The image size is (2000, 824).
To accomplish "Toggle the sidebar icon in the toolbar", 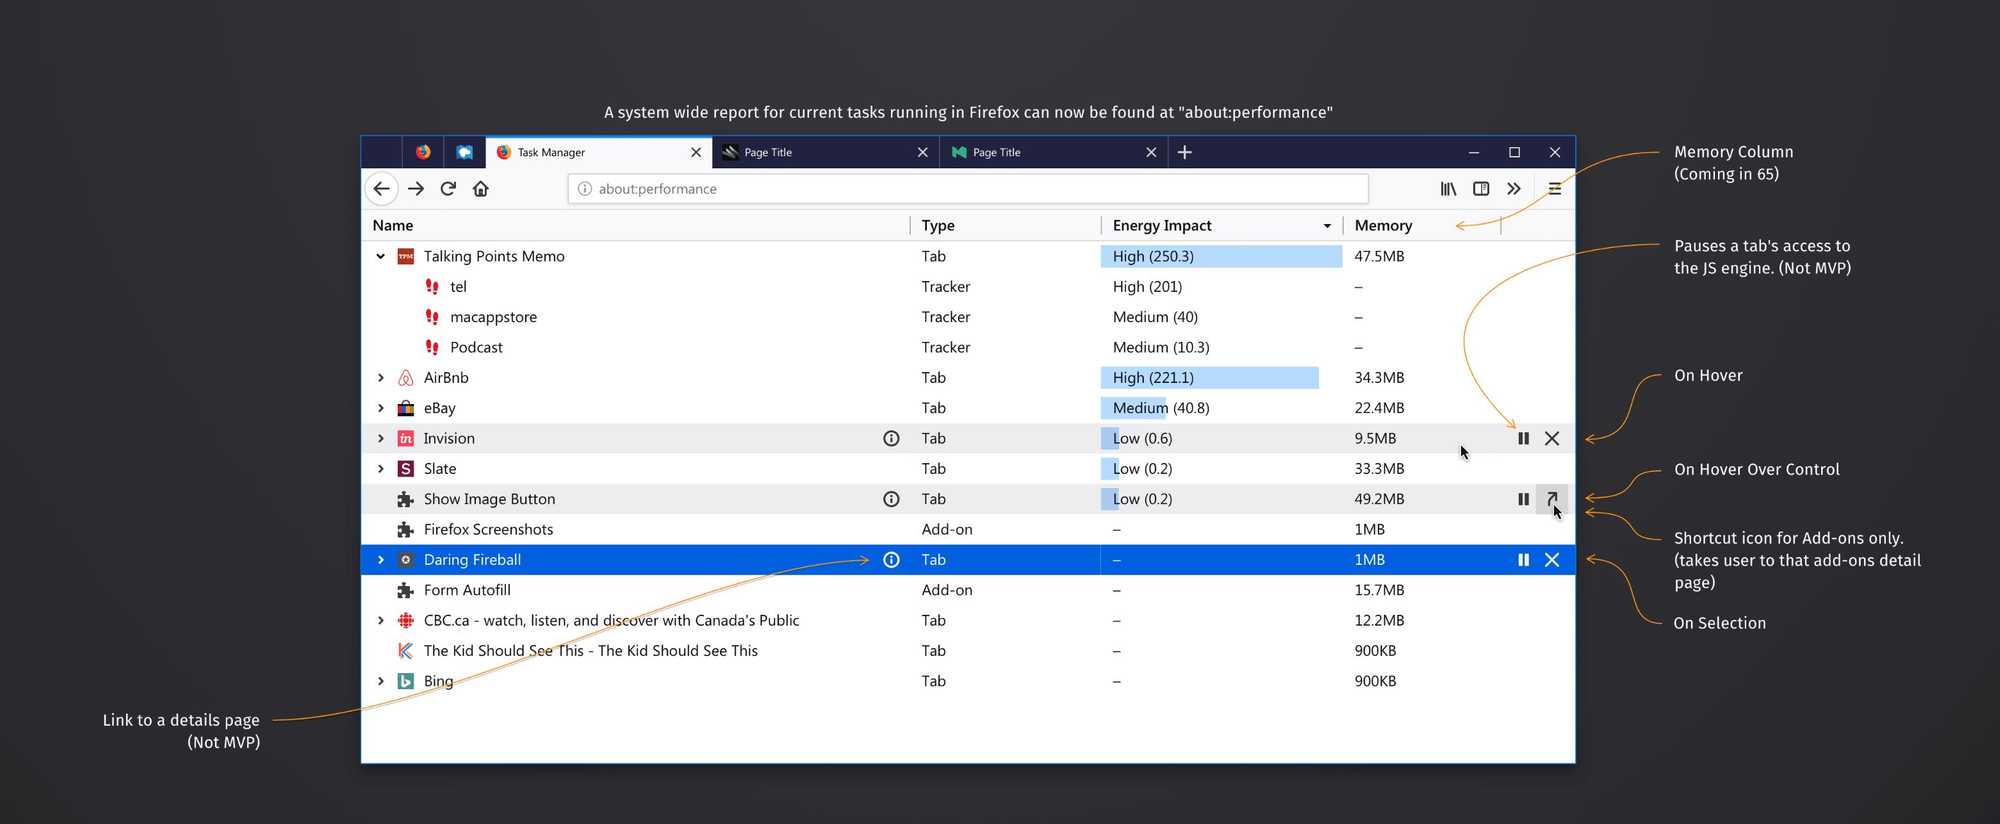I will click(x=1481, y=189).
